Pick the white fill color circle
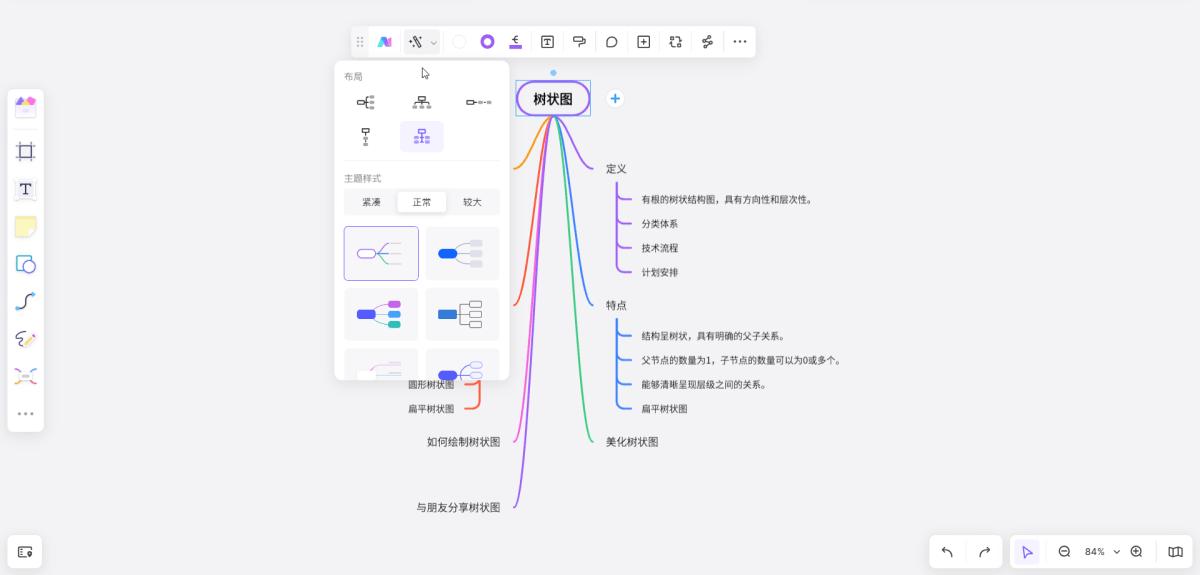 pos(459,42)
